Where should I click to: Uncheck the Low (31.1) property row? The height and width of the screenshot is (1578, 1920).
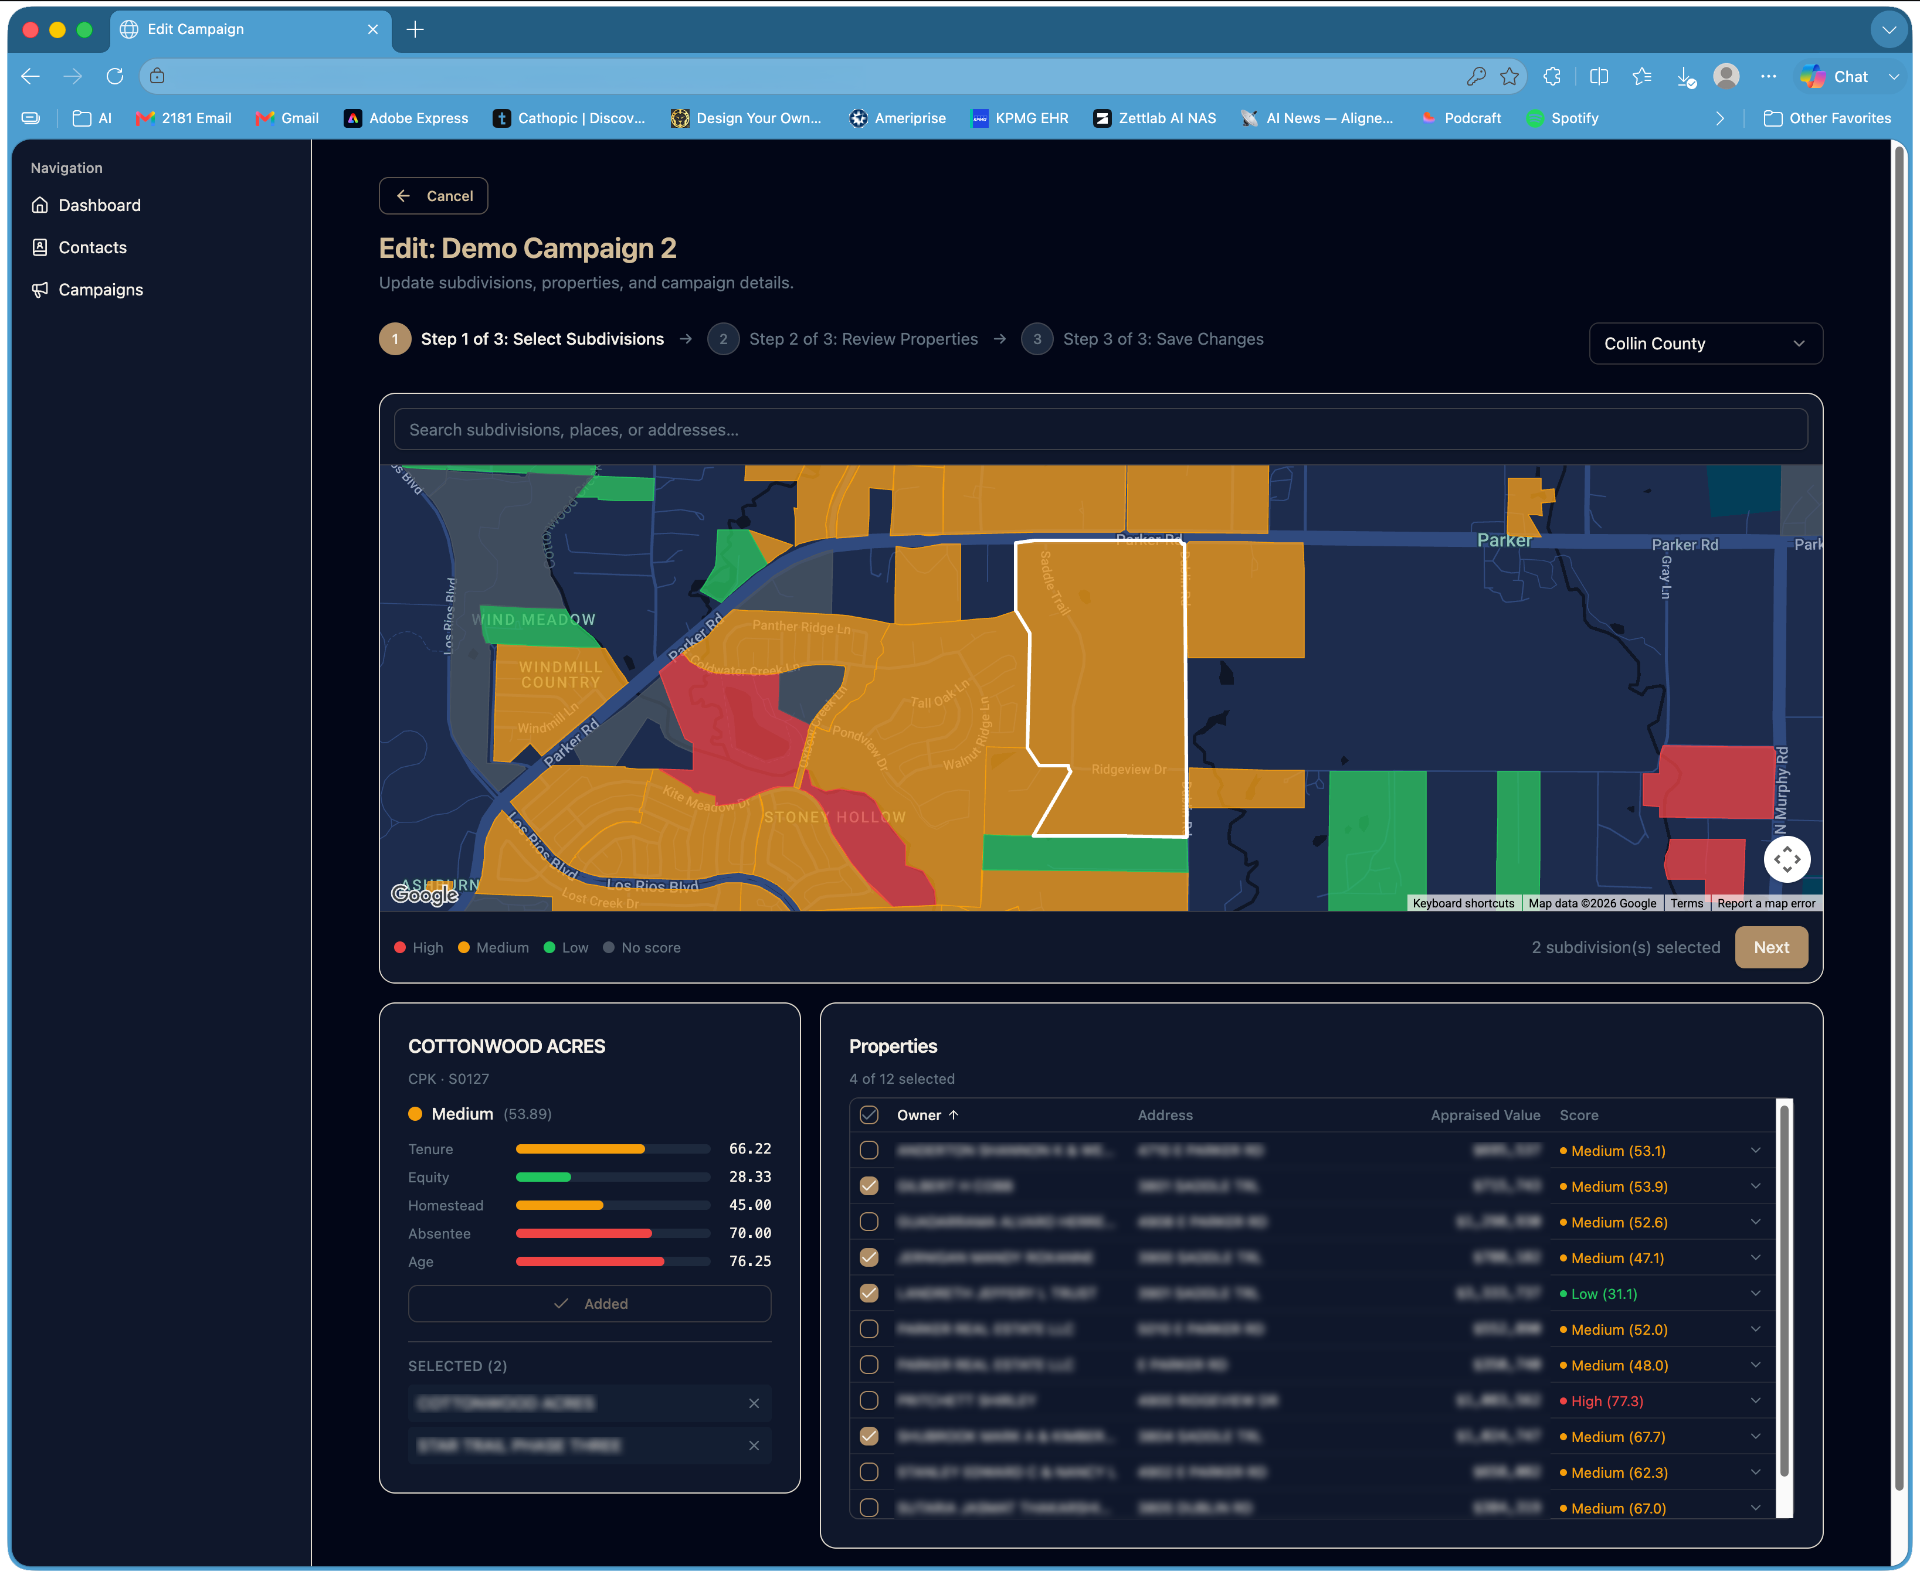(869, 1293)
